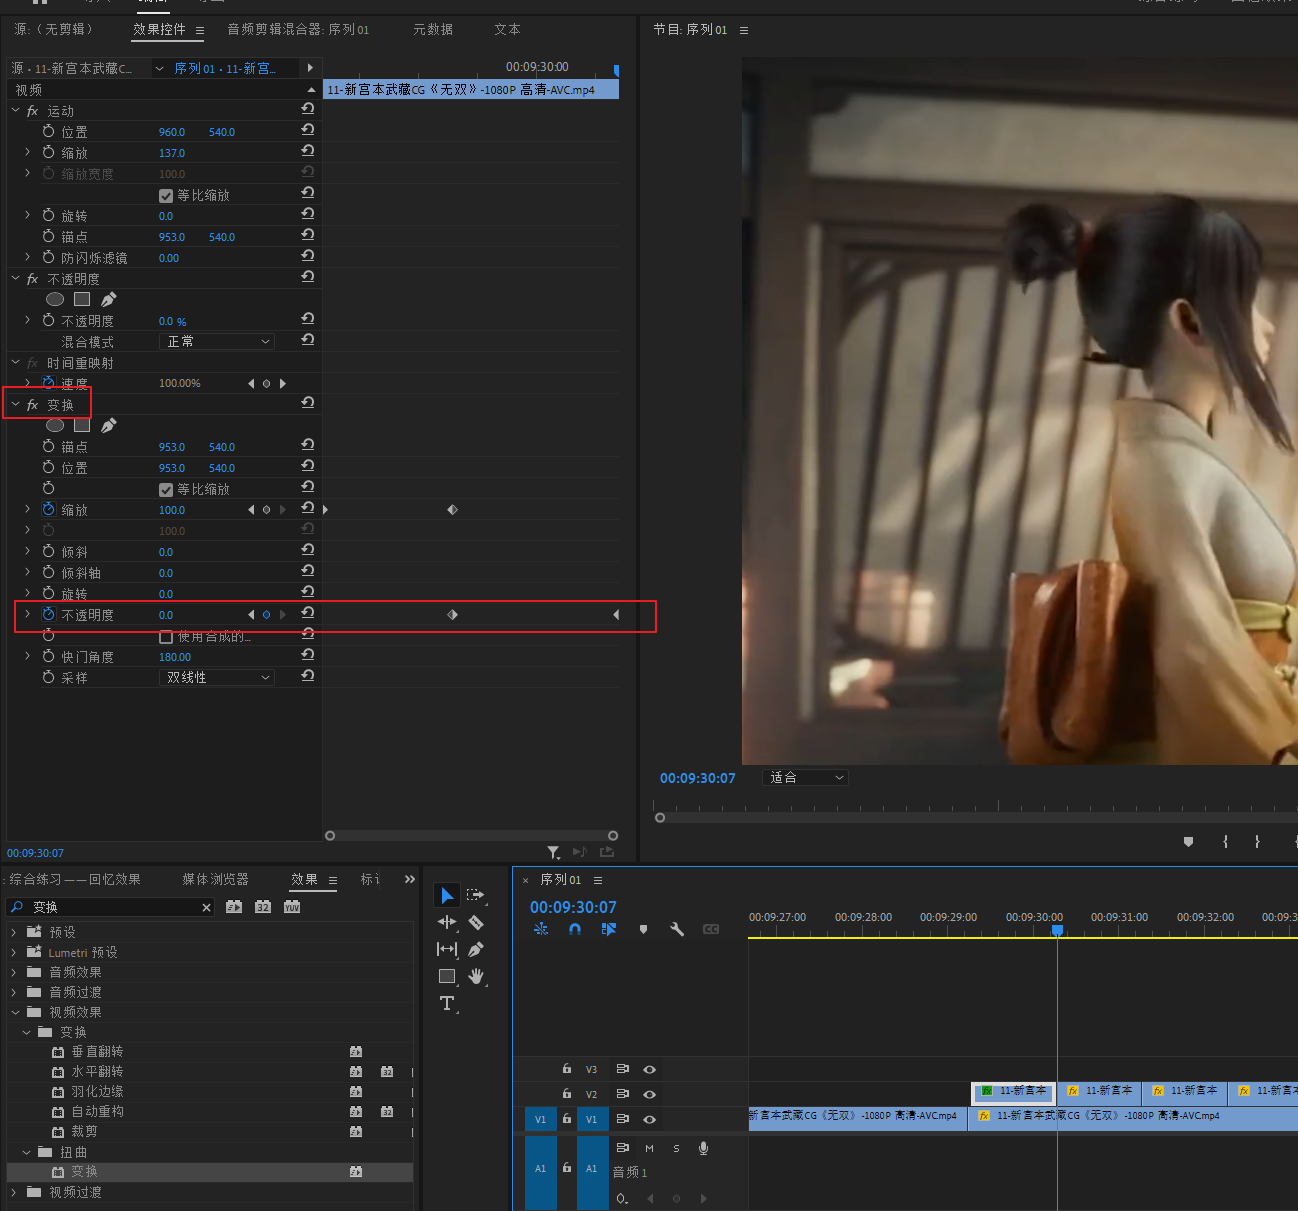1298x1211 pixels.
Task: Toggle the 不透明度 stopwatch in 变换 effect
Action: pos(49,614)
